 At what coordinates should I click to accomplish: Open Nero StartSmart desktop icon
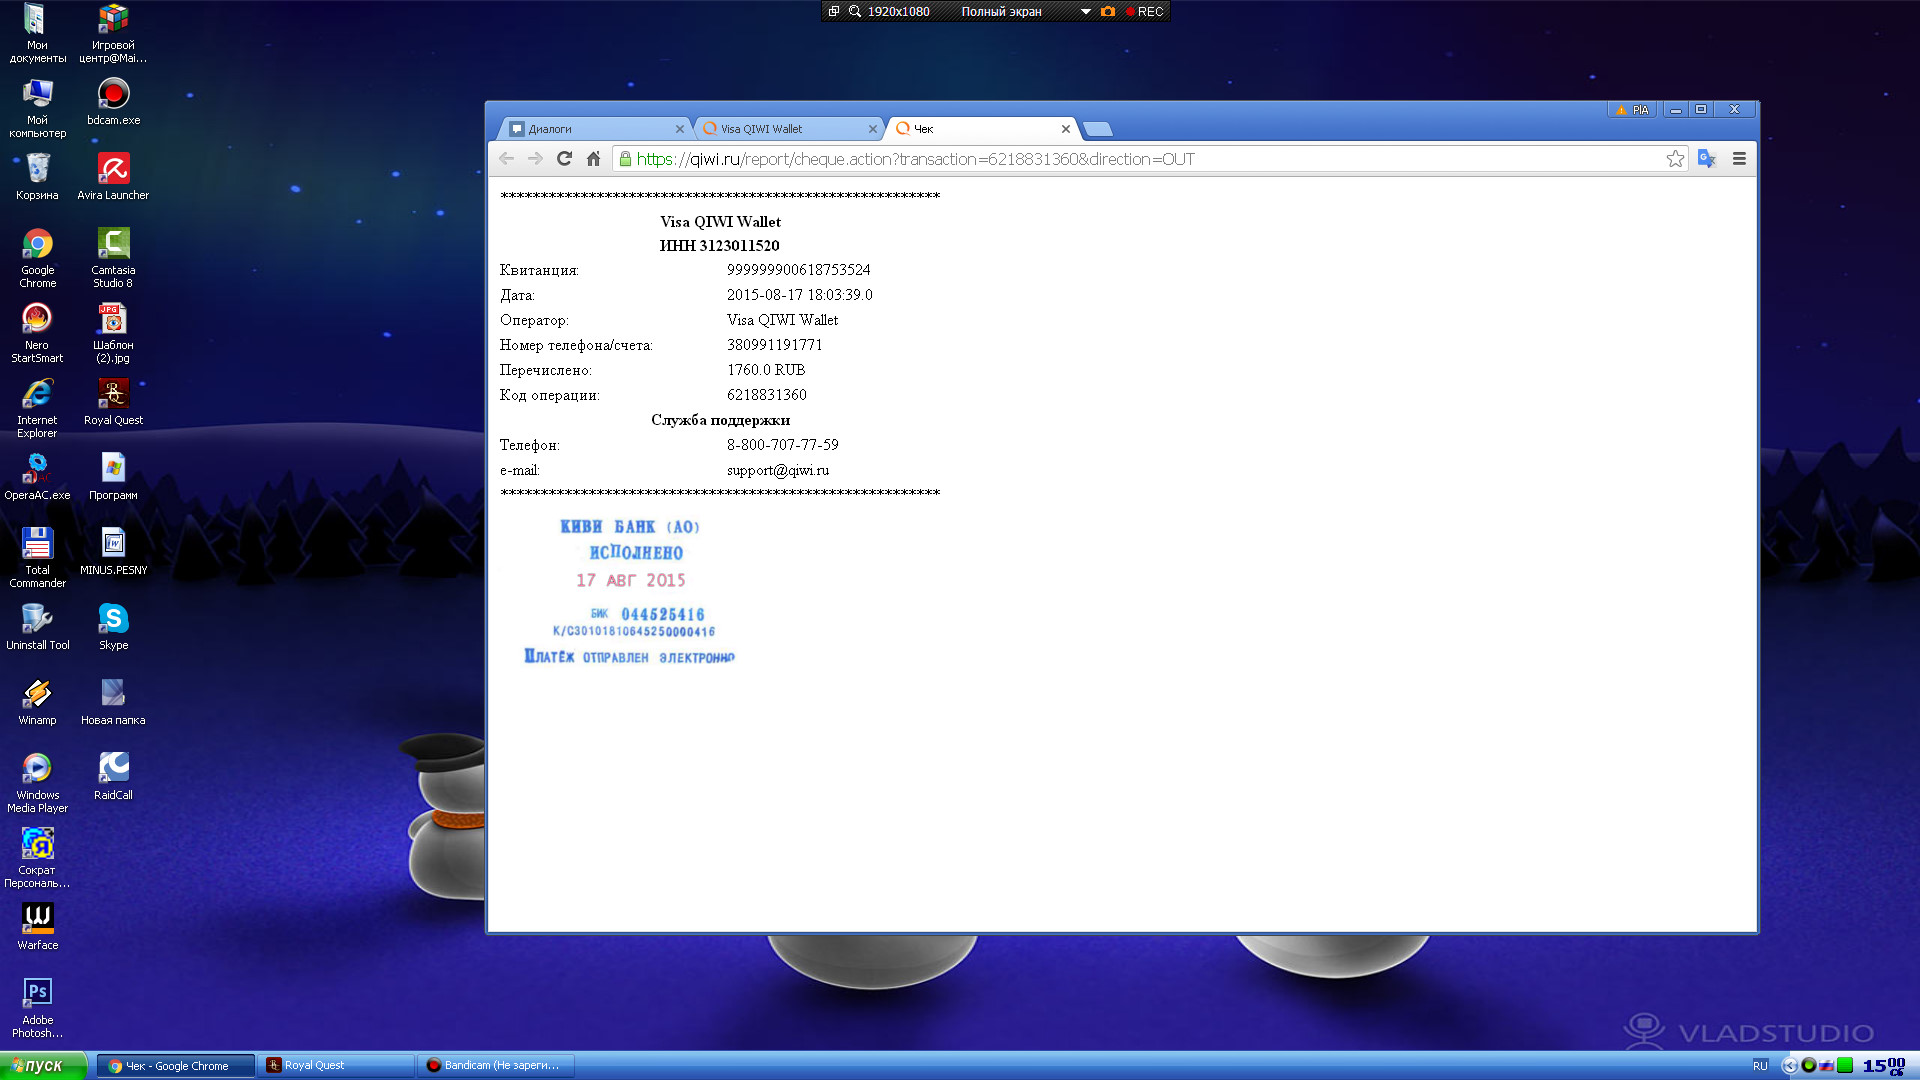37,333
